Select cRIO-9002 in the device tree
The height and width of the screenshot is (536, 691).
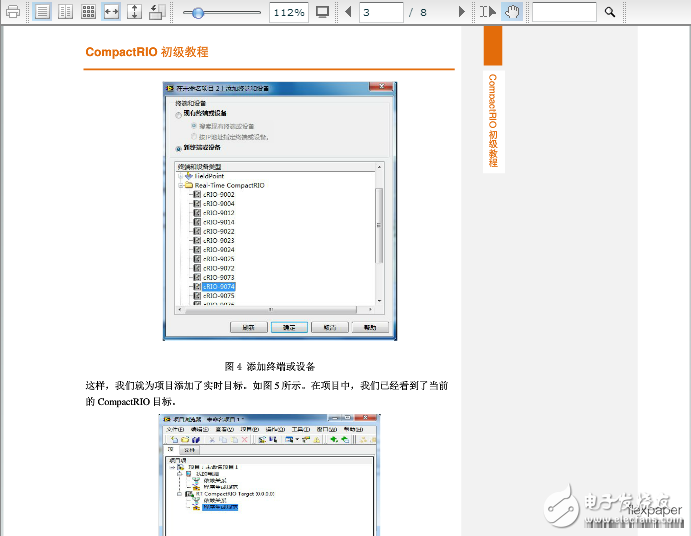point(219,194)
